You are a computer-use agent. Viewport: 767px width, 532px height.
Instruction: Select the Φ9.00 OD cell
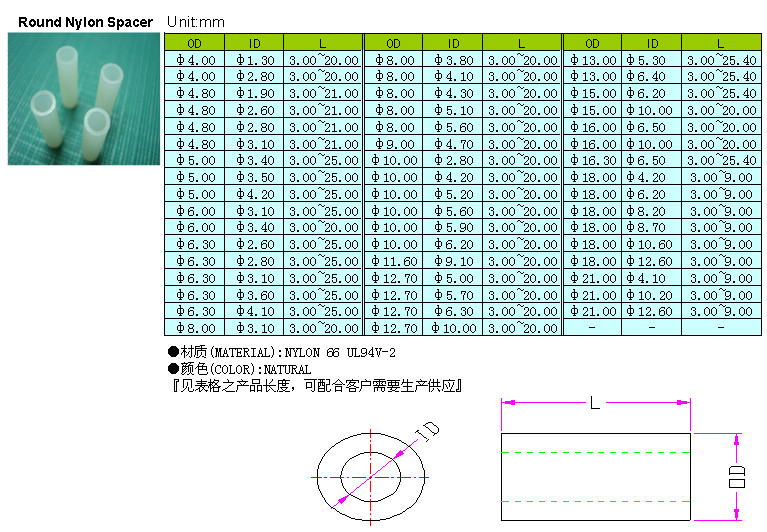pyautogui.click(x=393, y=144)
